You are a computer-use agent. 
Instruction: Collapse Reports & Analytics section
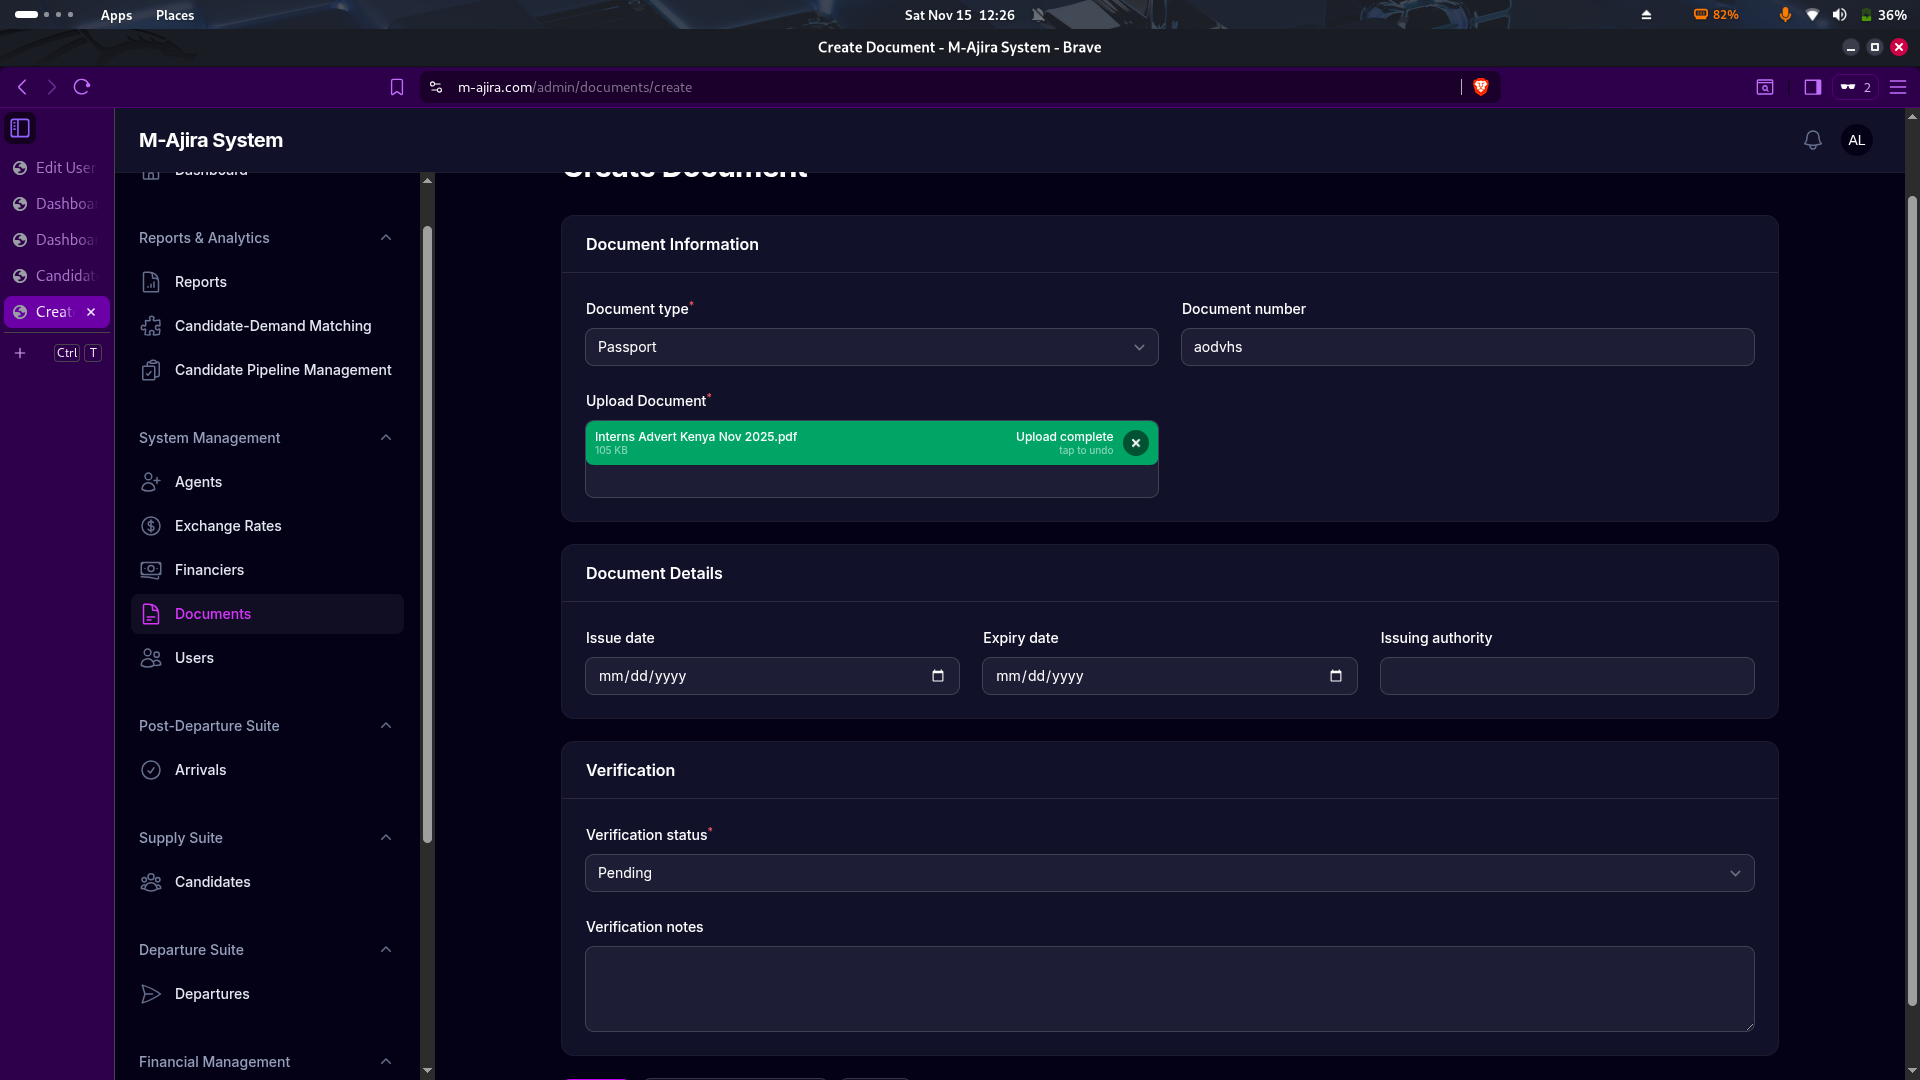(x=386, y=238)
